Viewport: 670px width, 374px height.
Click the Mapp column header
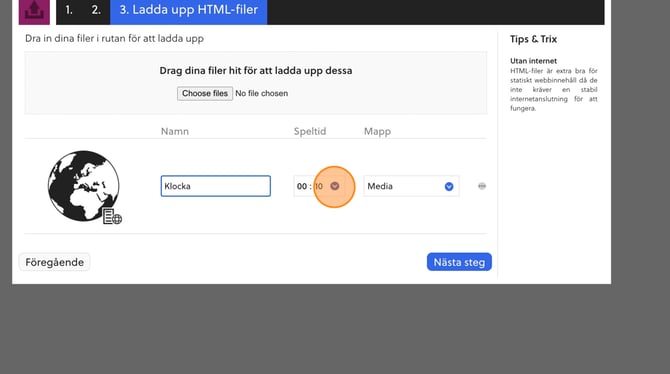(377, 131)
